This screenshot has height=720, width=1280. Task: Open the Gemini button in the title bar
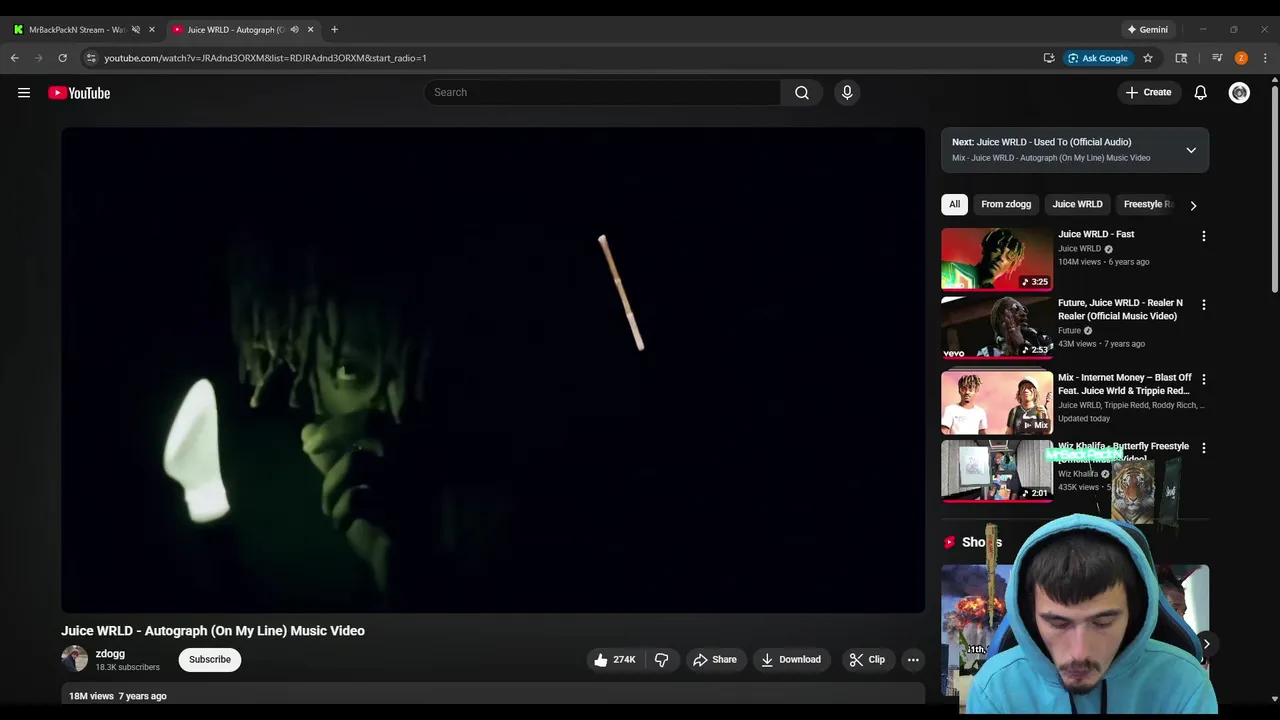1147,29
